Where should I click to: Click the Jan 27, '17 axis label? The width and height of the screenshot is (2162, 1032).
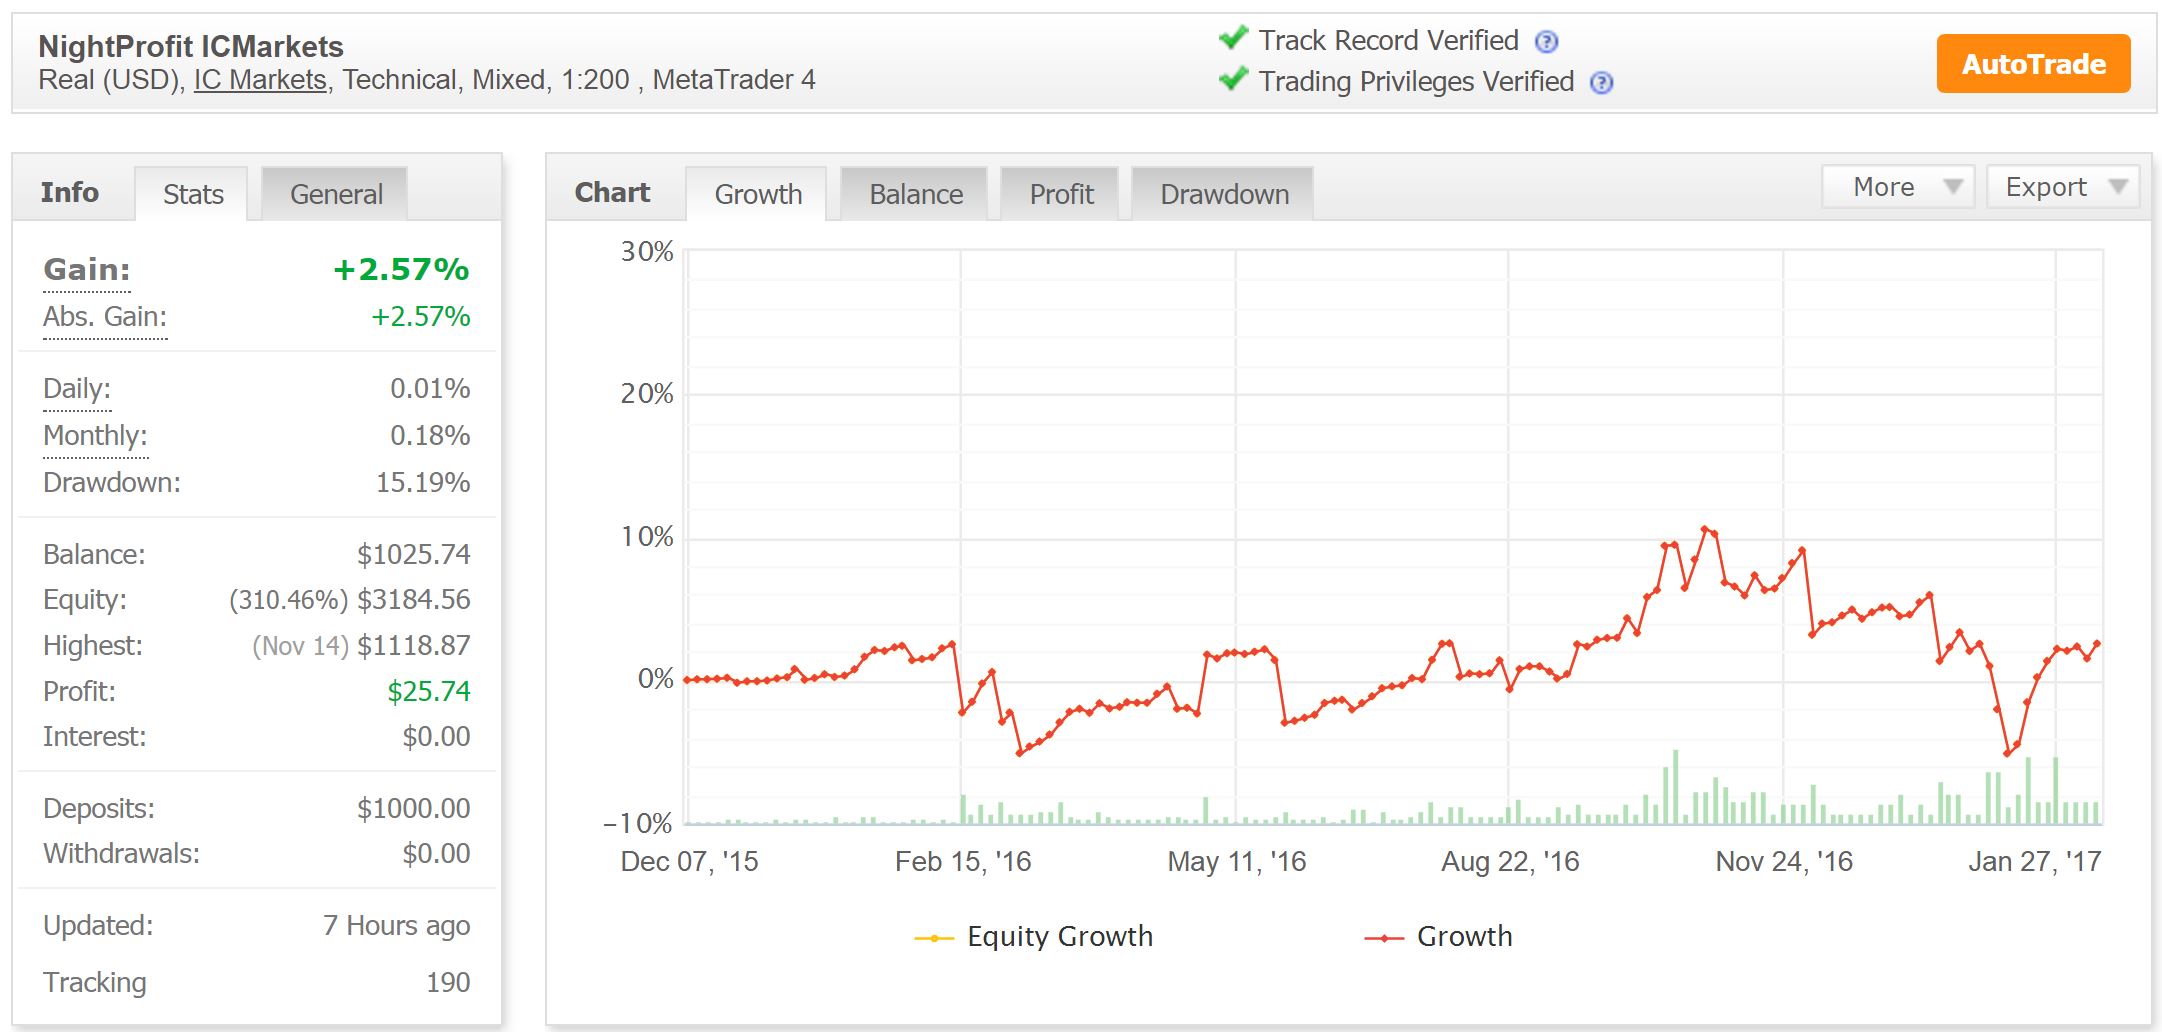pos(2035,862)
